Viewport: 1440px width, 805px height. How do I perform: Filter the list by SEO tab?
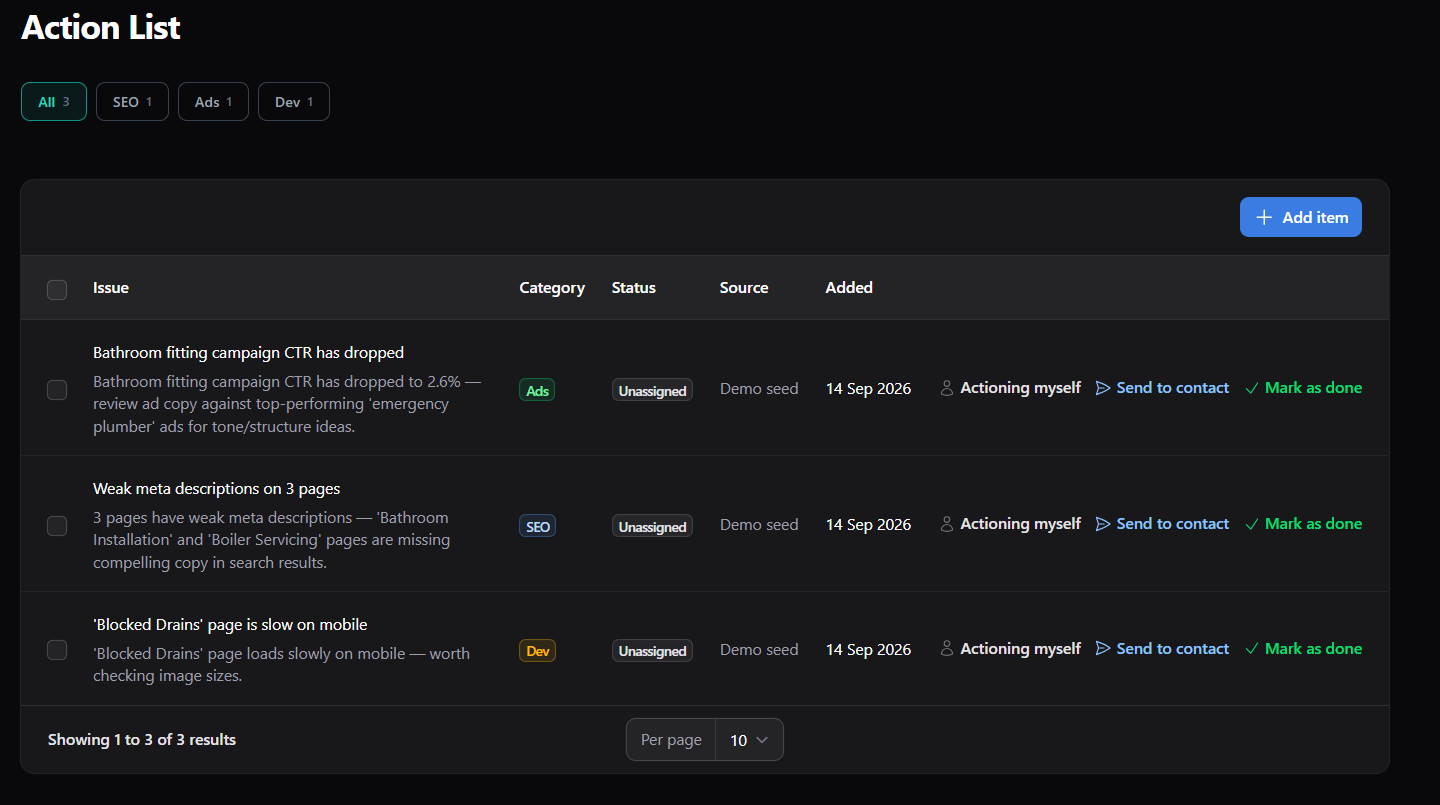(132, 101)
